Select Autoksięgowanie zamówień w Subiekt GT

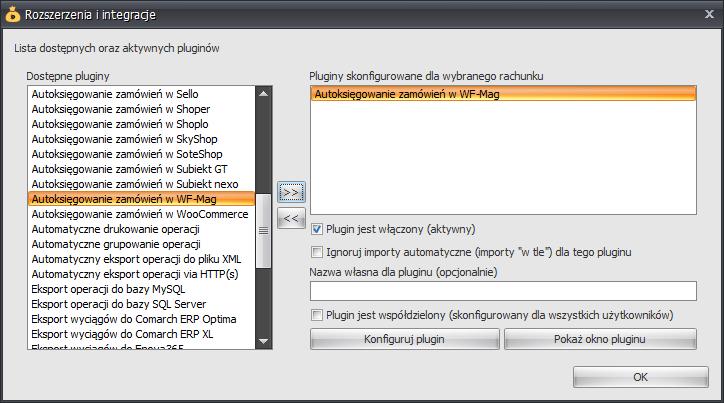point(141,169)
